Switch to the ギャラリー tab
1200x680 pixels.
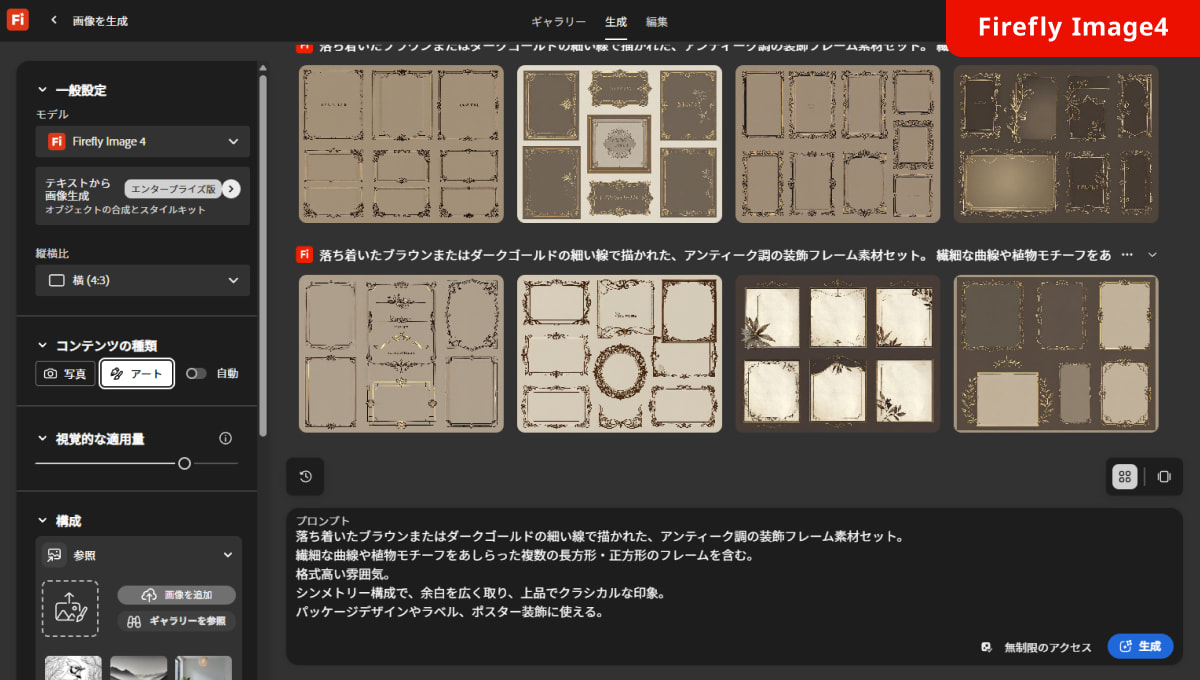[x=558, y=21]
